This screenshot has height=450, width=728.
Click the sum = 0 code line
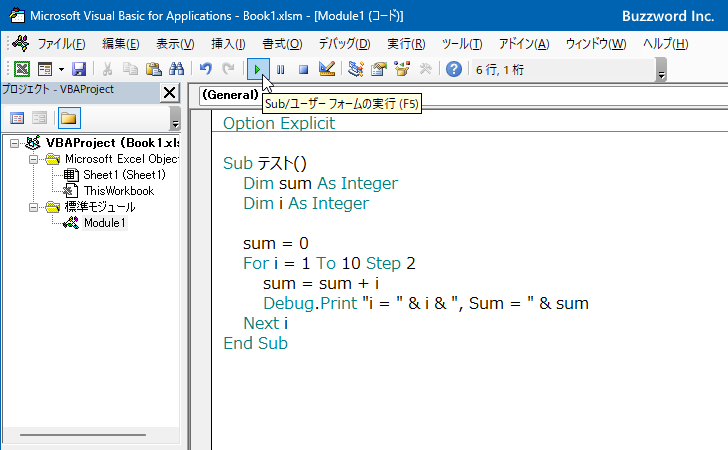point(275,243)
